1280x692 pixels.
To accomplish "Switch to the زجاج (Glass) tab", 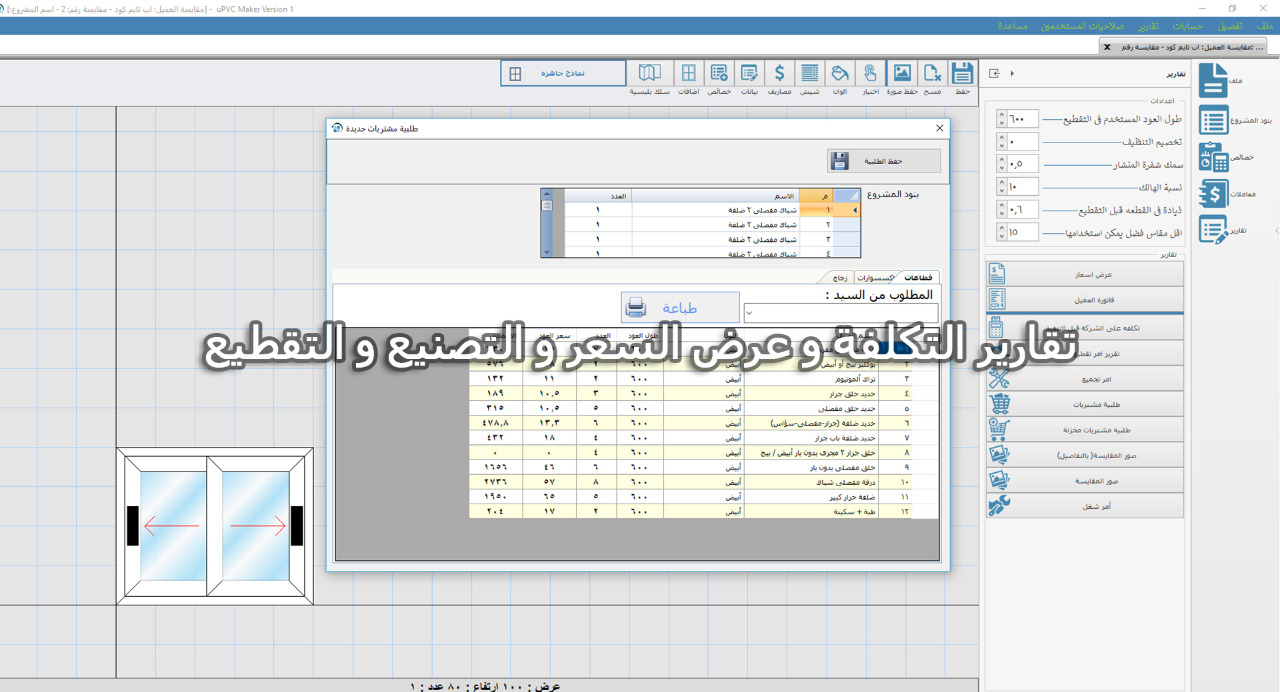I will pos(838,277).
